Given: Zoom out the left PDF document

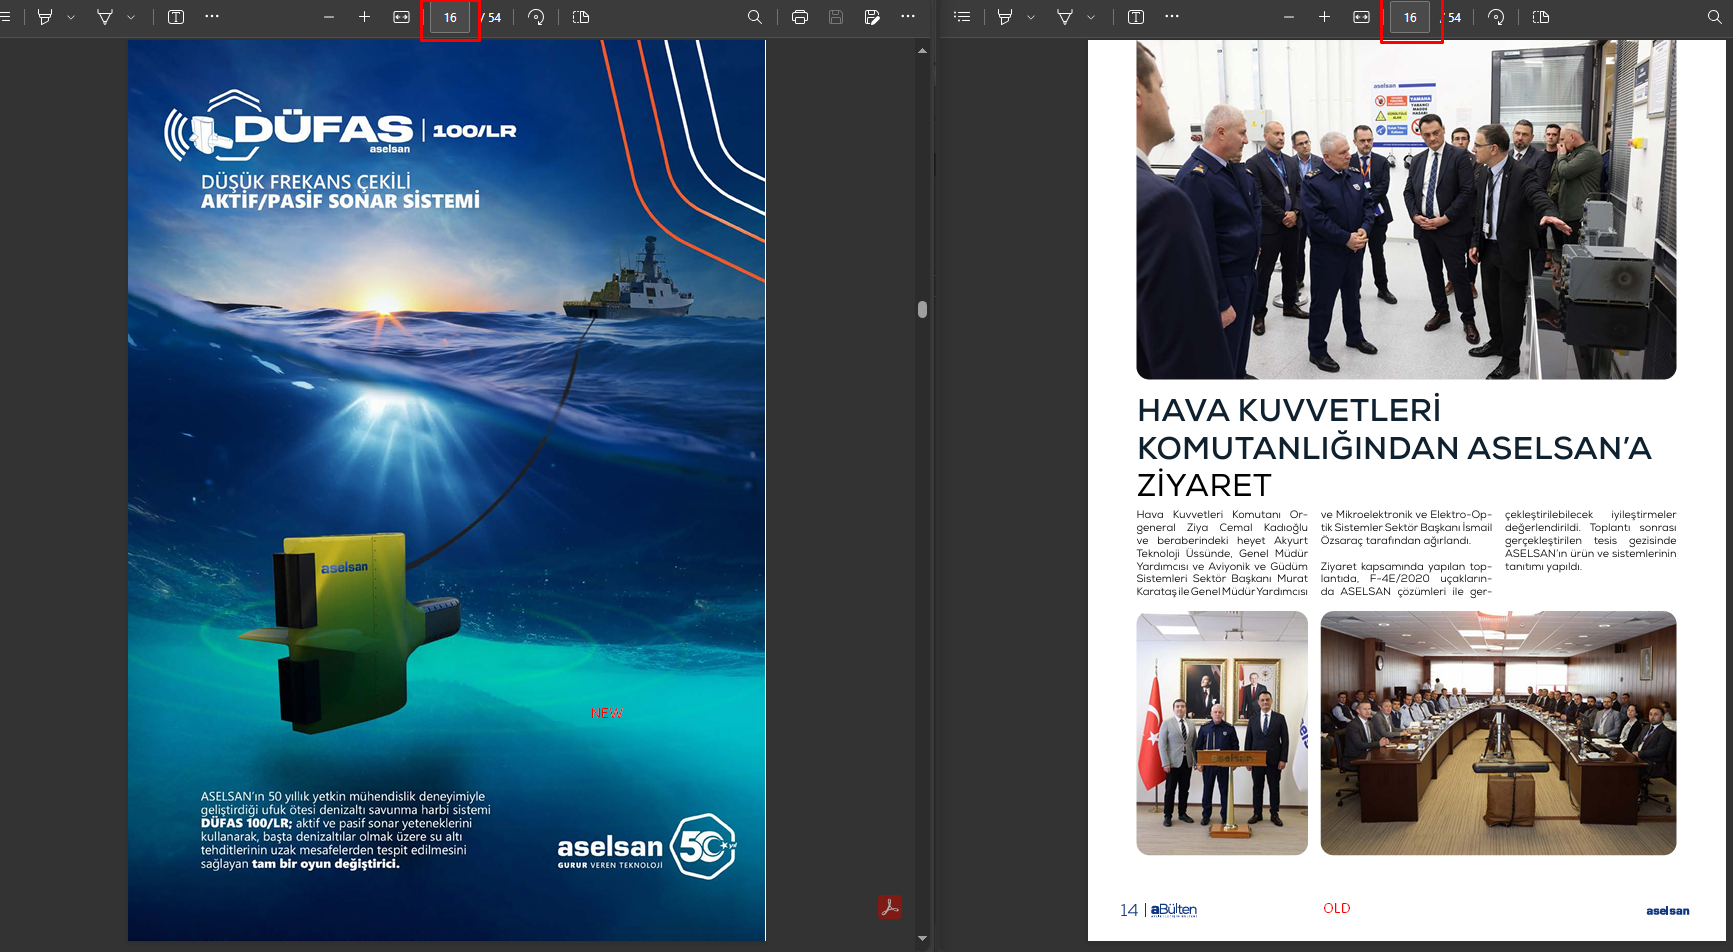Looking at the screenshot, I should pyautogui.click(x=329, y=17).
